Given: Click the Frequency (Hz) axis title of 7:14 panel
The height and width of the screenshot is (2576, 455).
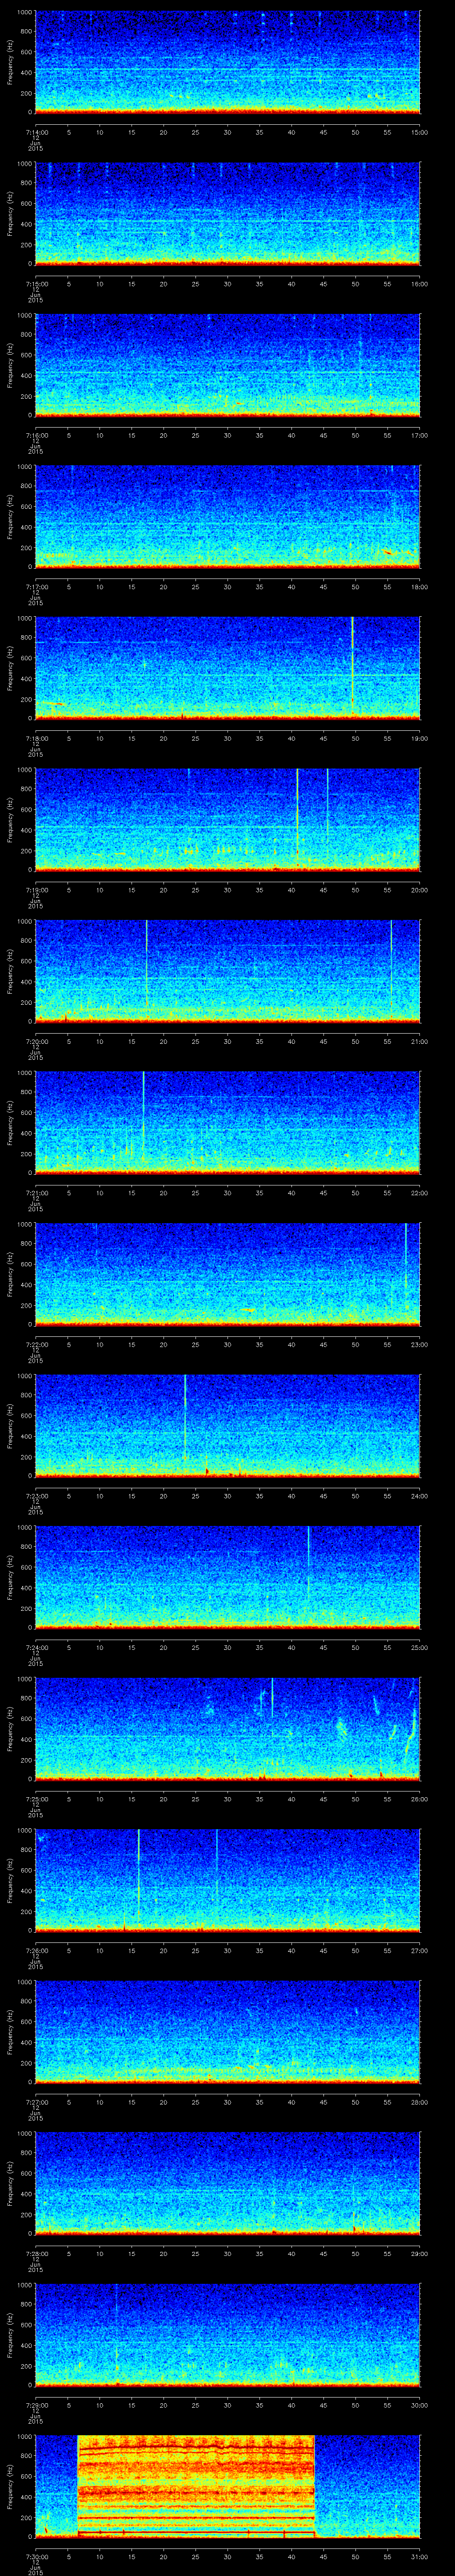Looking at the screenshot, I should pos(10,62).
